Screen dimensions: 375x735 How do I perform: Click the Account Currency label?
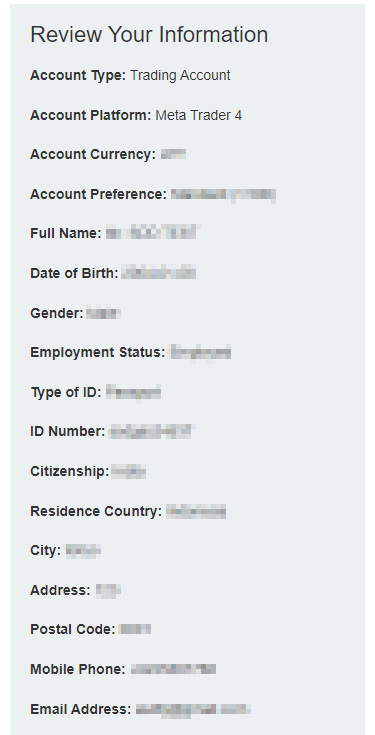[x=93, y=155]
